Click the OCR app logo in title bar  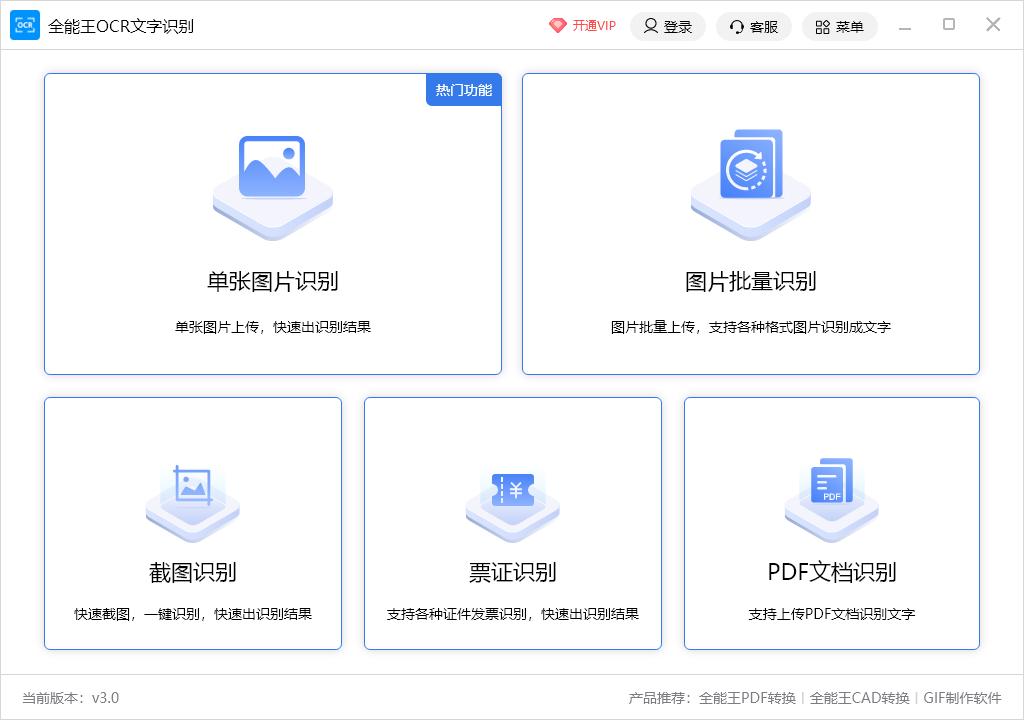(24, 25)
